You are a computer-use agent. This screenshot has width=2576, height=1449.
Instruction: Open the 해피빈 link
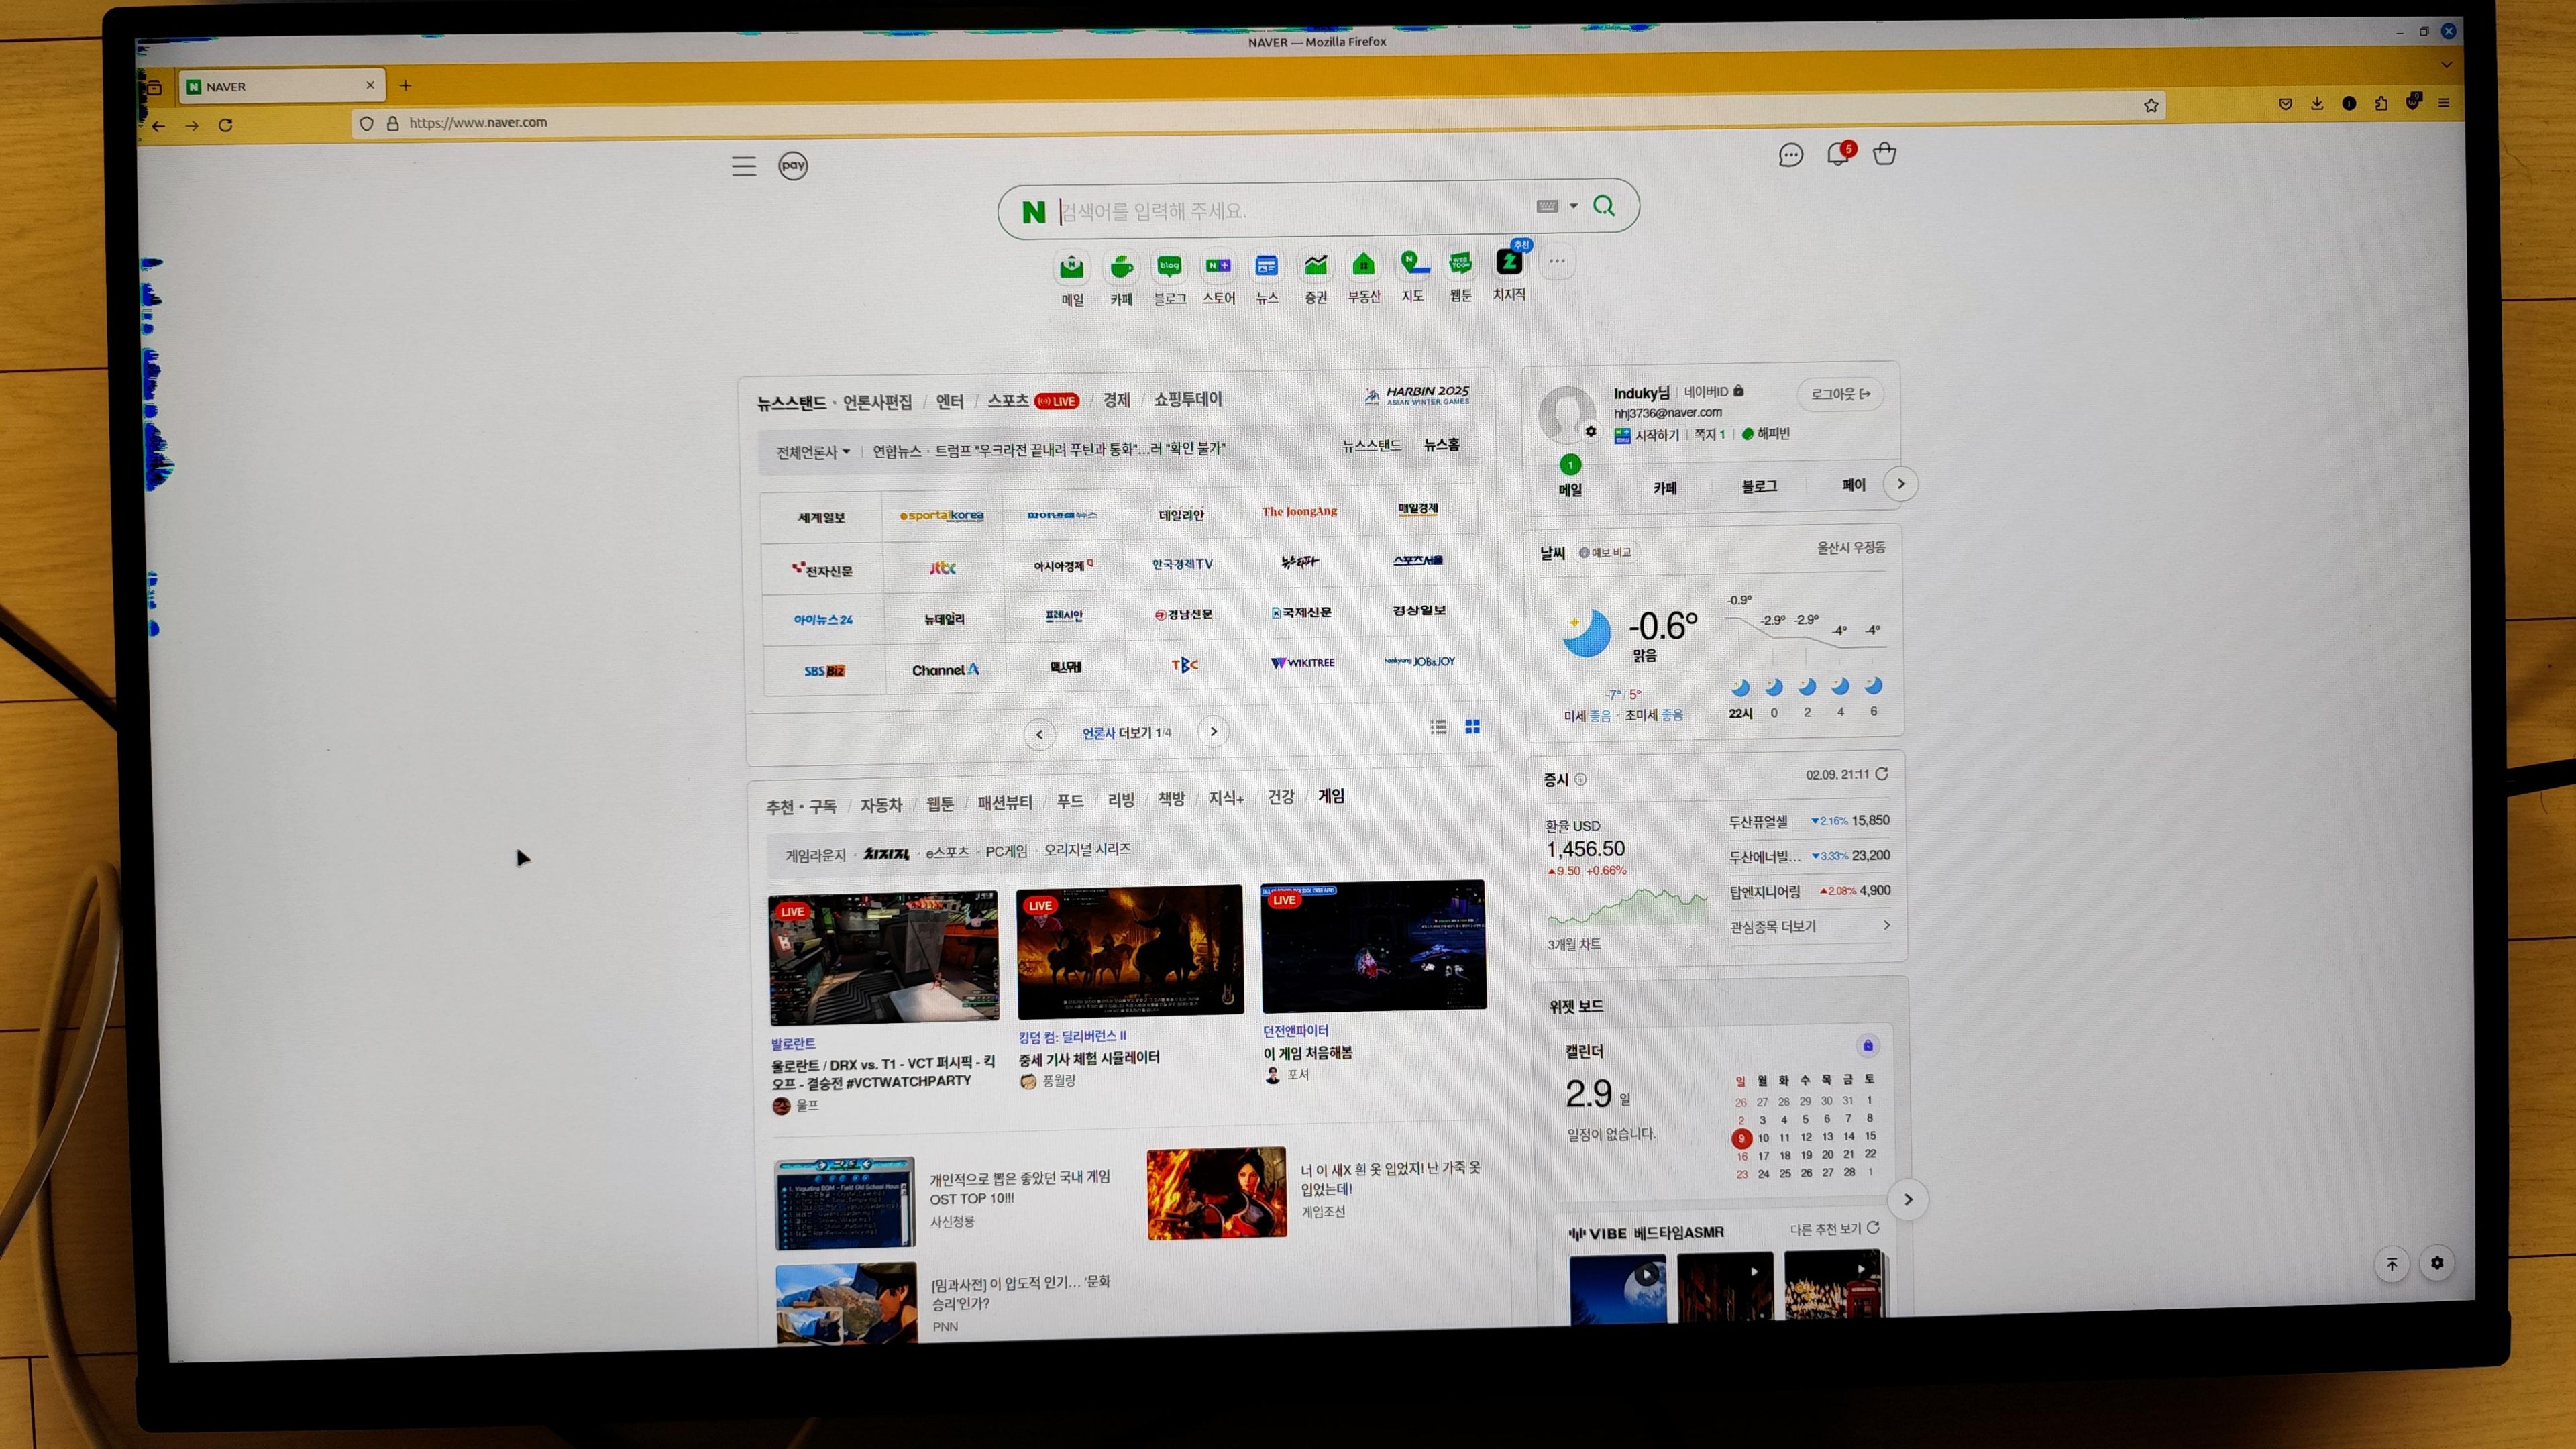(x=1766, y=433)
